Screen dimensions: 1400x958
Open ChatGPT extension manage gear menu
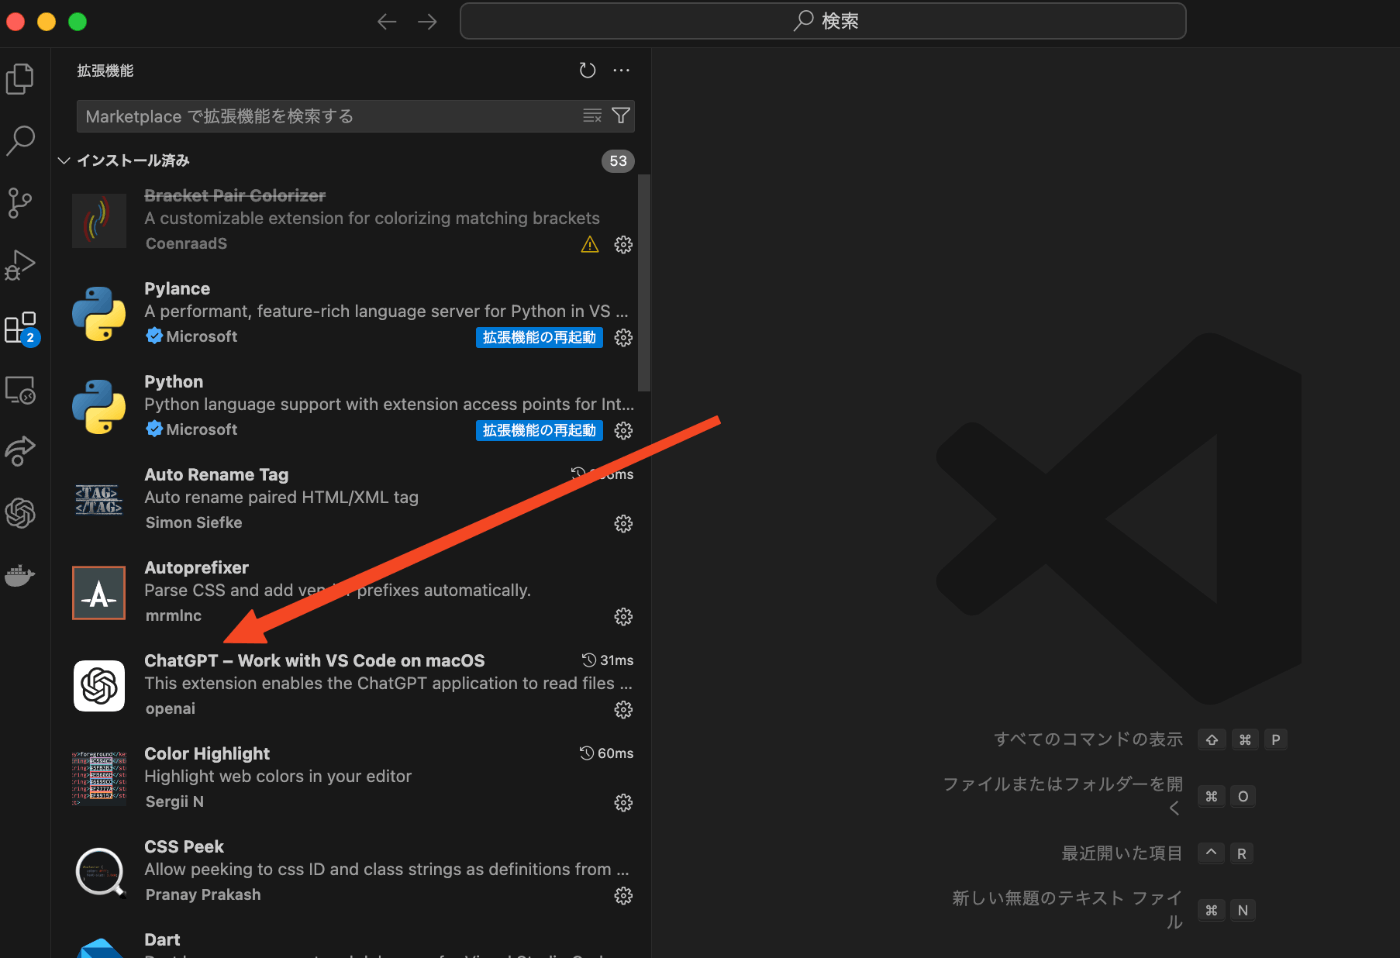pyautogui.click(x=623, y=710)
